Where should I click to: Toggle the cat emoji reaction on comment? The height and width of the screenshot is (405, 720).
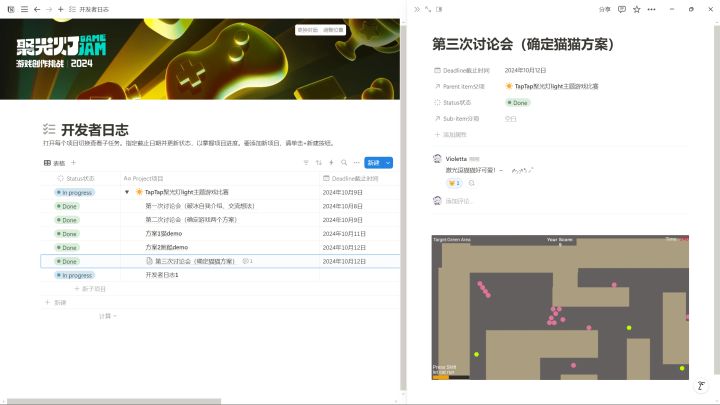tap(454, 183)
